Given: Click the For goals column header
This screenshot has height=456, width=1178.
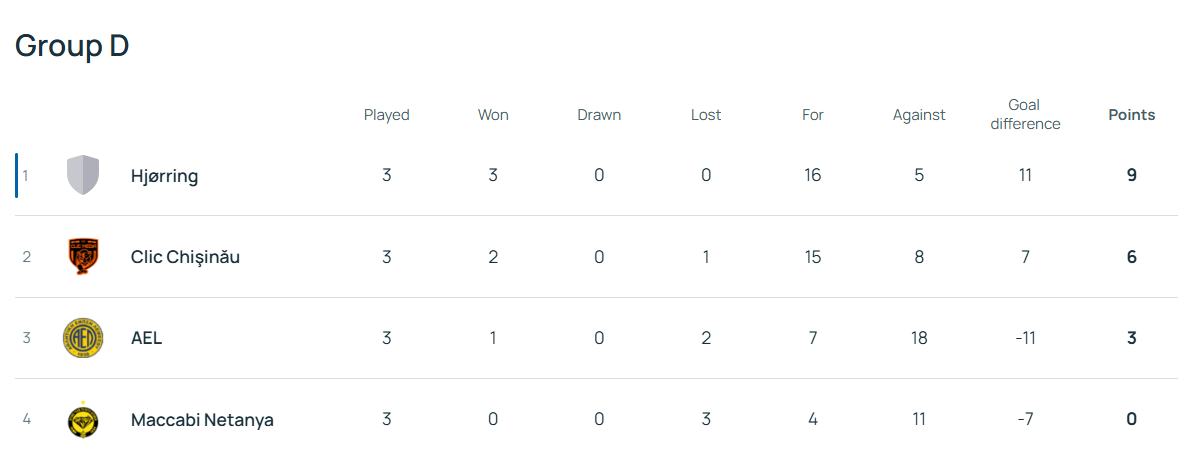Looking at the screenshot, I should click(x=812, y=115).
